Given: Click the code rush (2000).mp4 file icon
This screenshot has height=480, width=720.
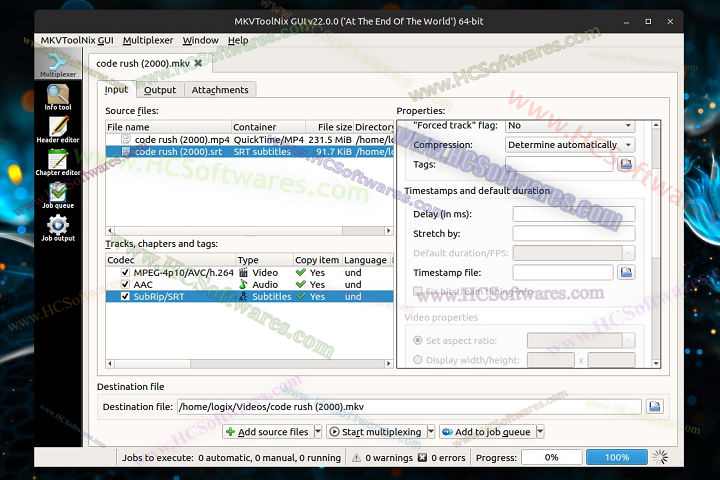Looking at the screenshot, I should click(126, 139).
